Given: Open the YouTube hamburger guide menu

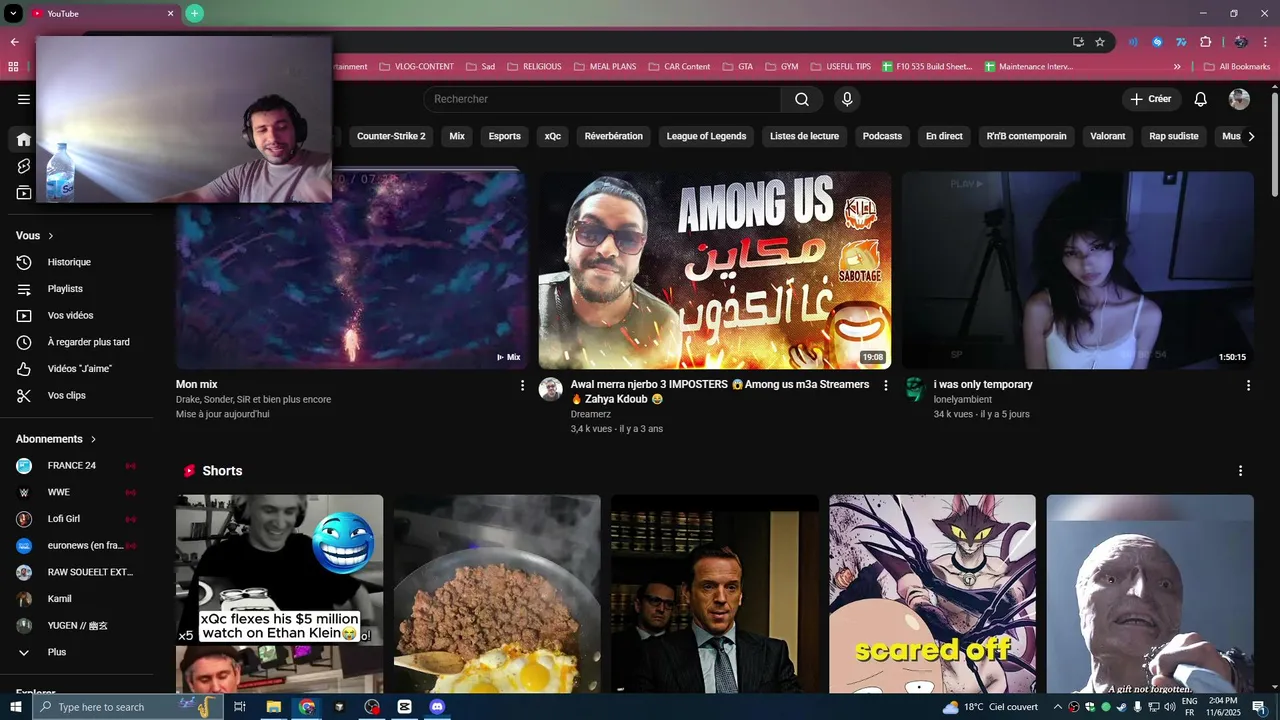Looking at the screenshot, I should click(x=24, y=99).
